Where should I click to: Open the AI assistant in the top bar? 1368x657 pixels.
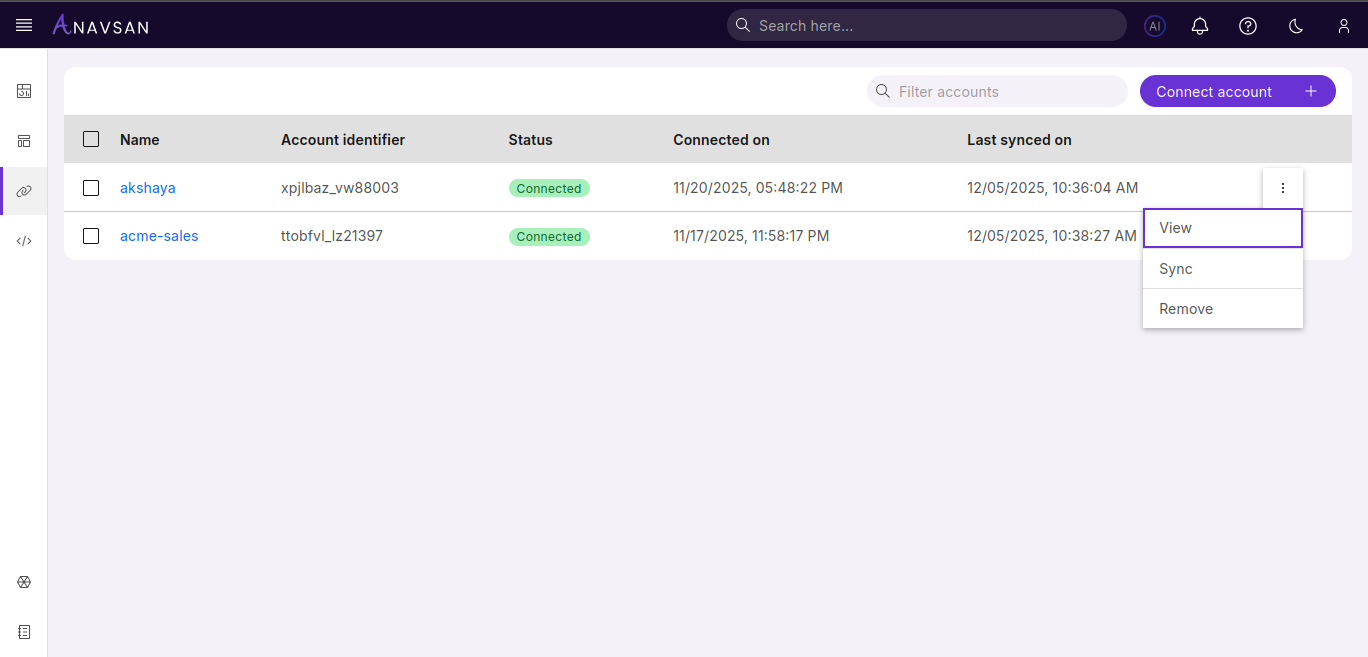[x=1155, y=26]
